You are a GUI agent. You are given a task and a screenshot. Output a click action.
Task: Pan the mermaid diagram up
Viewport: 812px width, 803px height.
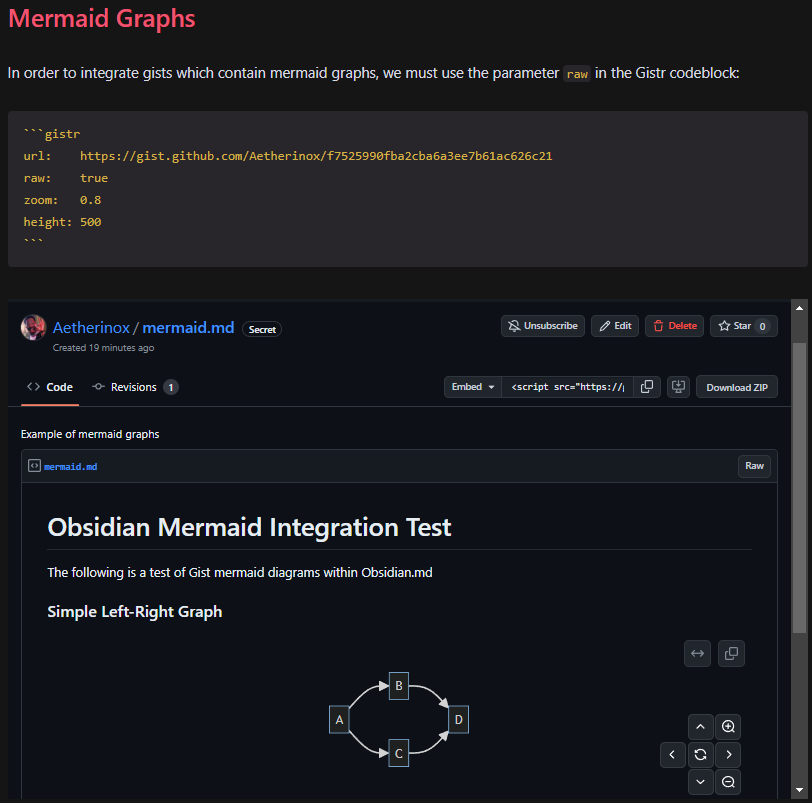700,726
